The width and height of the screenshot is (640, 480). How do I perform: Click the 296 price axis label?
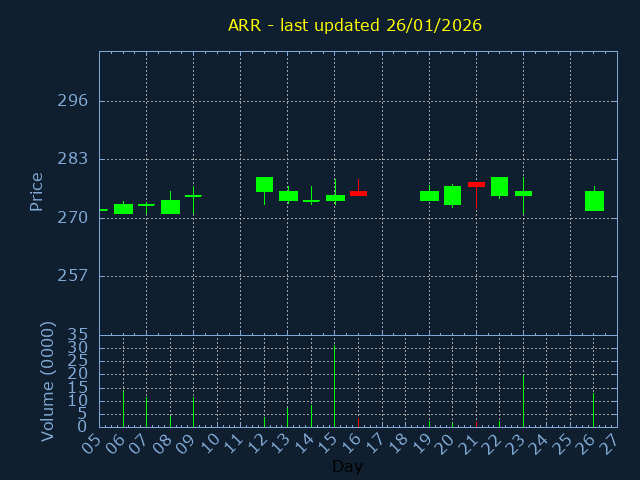click(72, 101)
